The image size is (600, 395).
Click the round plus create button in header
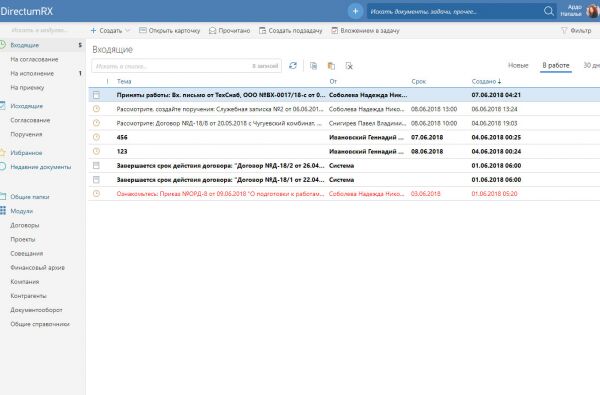click(355, 11)
